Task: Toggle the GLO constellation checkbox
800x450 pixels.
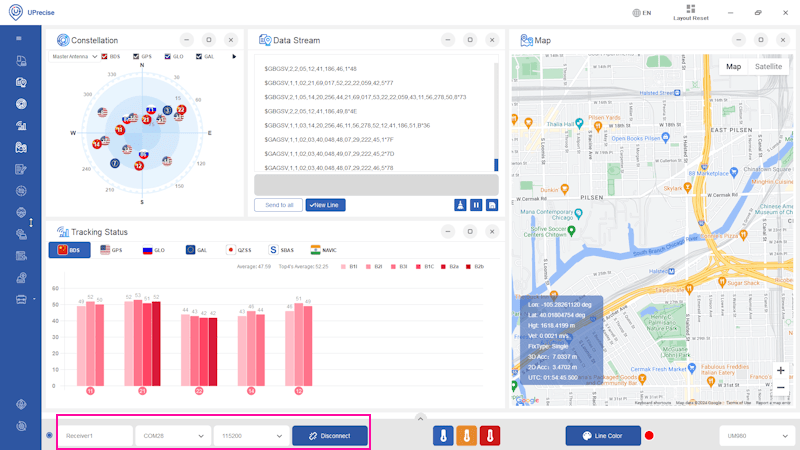Action: point(169,57)
